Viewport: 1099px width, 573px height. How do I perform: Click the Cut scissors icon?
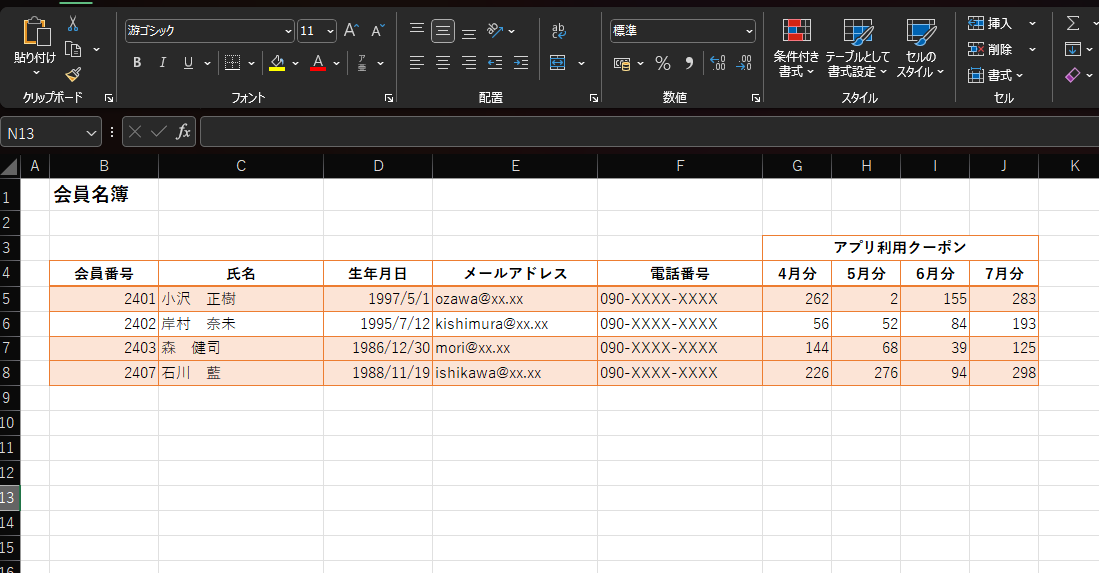[73, 24]
